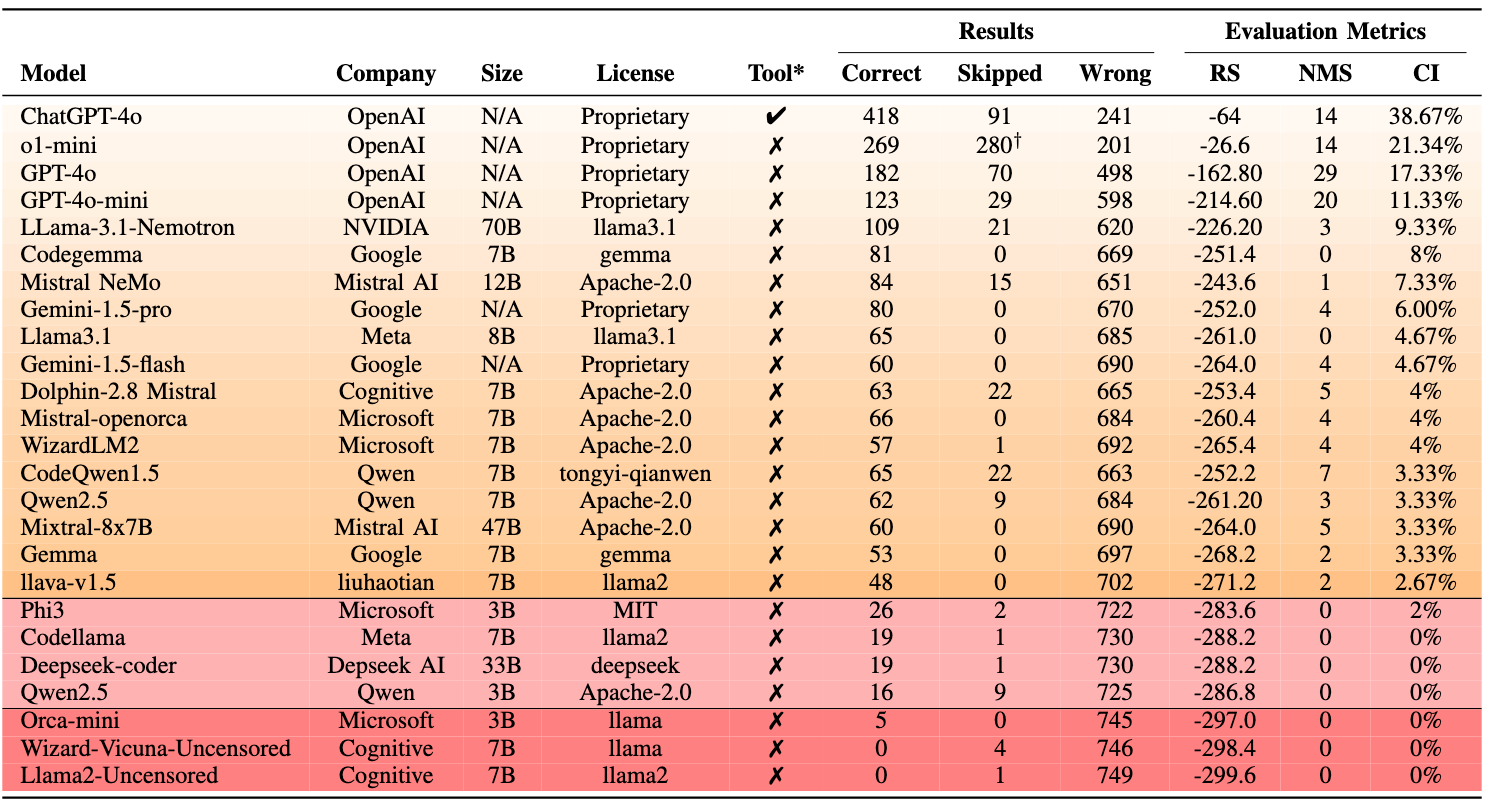Click the Company column header

[386, 73]
